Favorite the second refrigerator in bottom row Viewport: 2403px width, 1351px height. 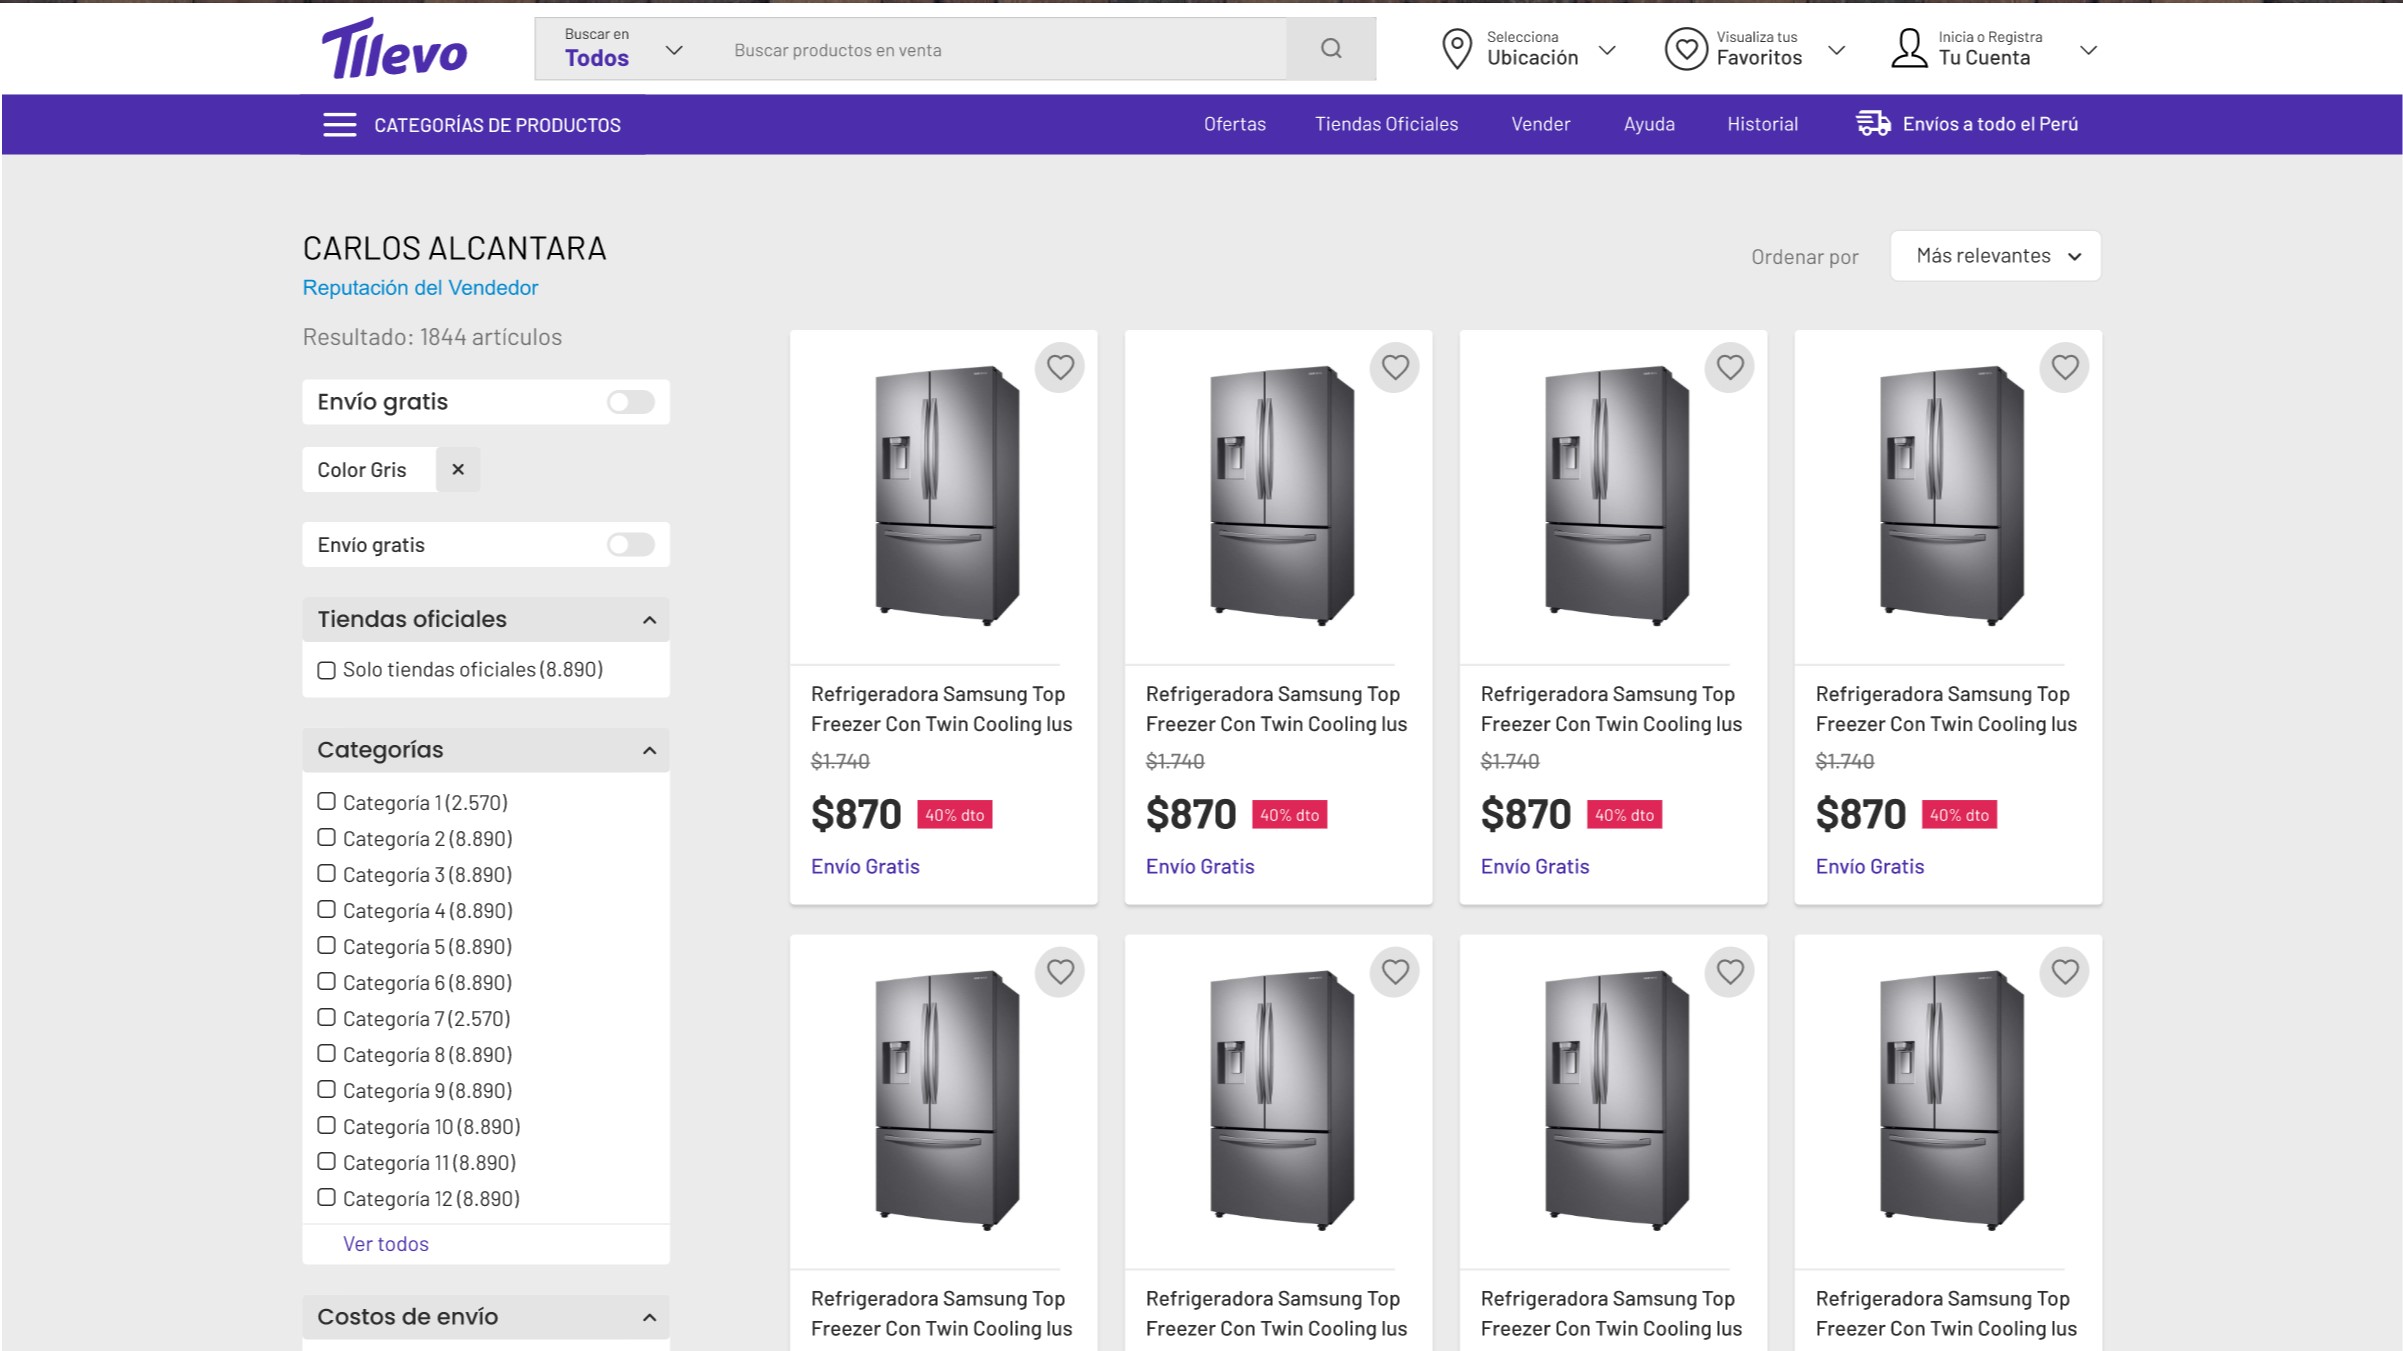[1395, 972]
